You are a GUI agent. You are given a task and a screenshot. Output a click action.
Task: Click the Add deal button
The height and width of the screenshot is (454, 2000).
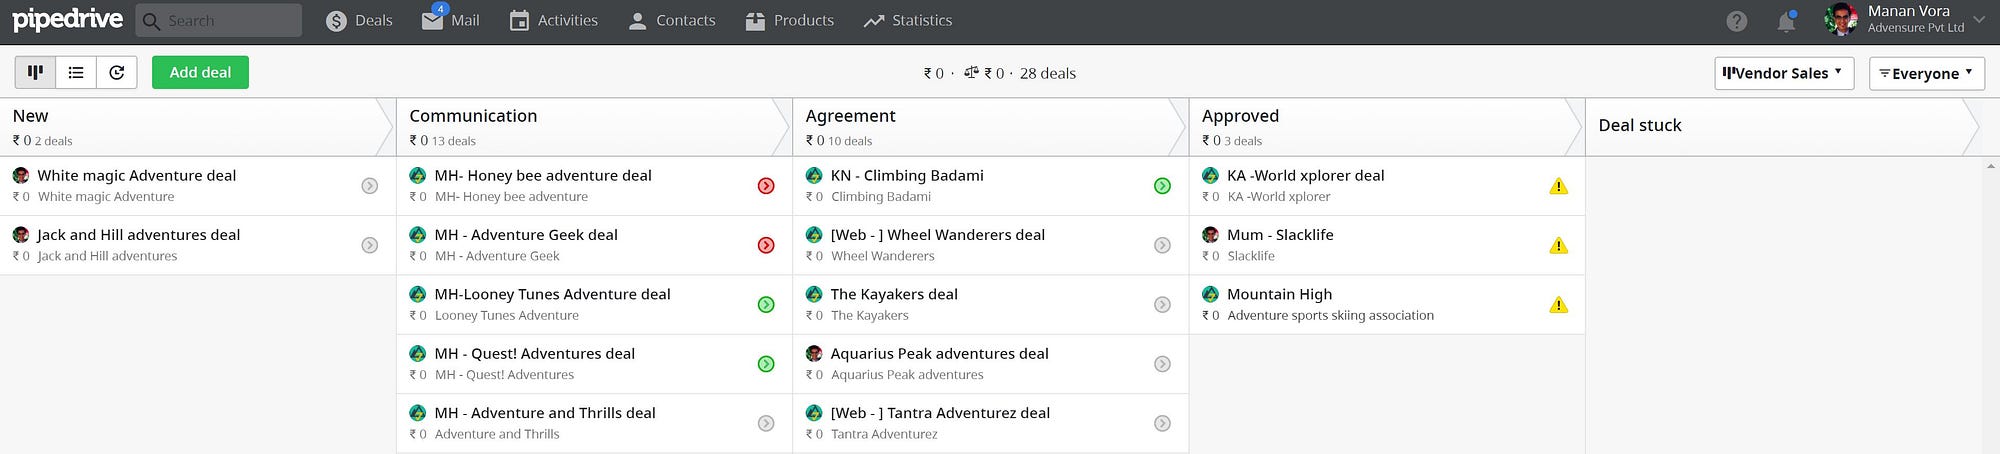tap(200, 72)
